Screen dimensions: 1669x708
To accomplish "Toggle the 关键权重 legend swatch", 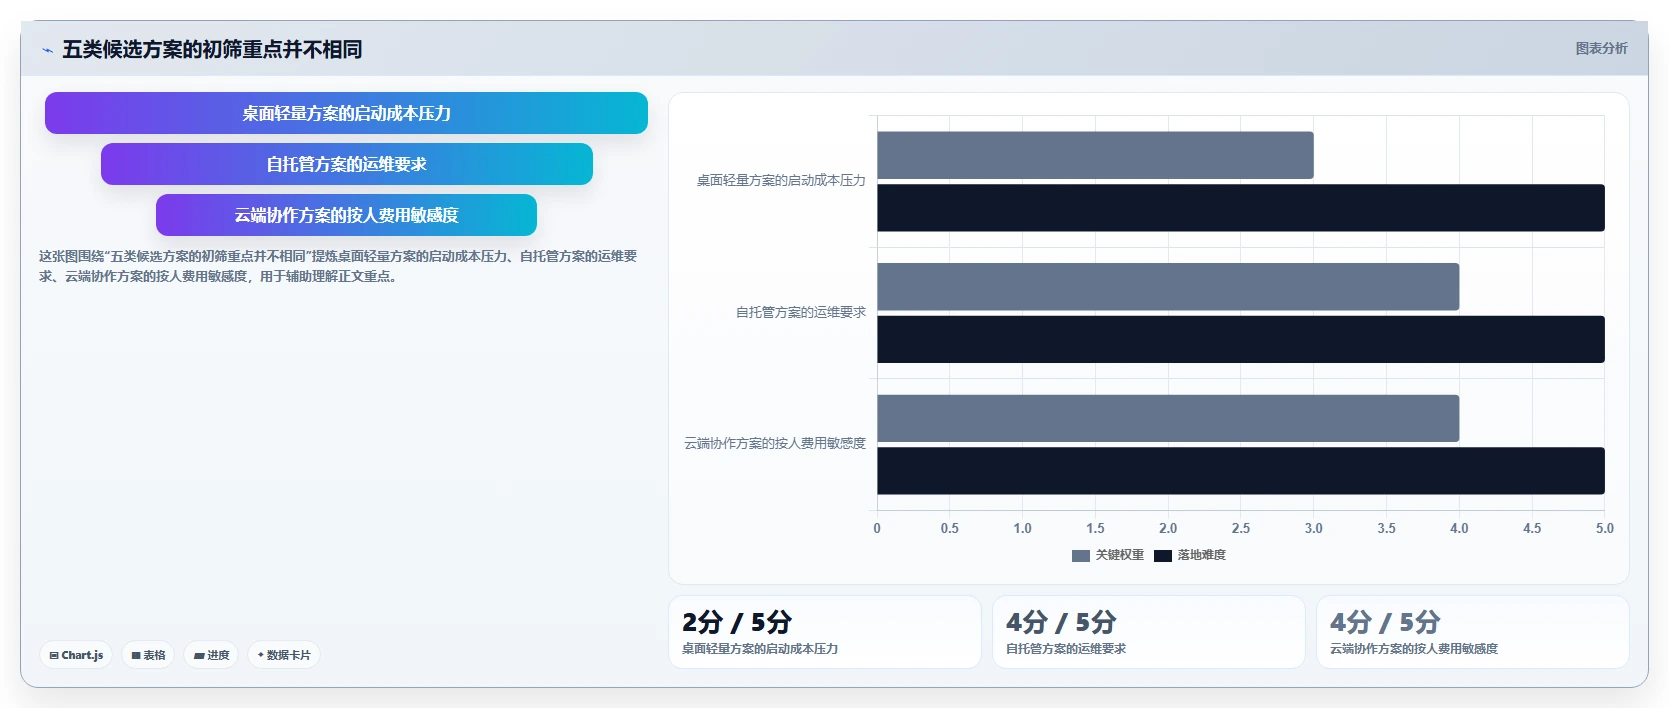I will pos(1080,556).
